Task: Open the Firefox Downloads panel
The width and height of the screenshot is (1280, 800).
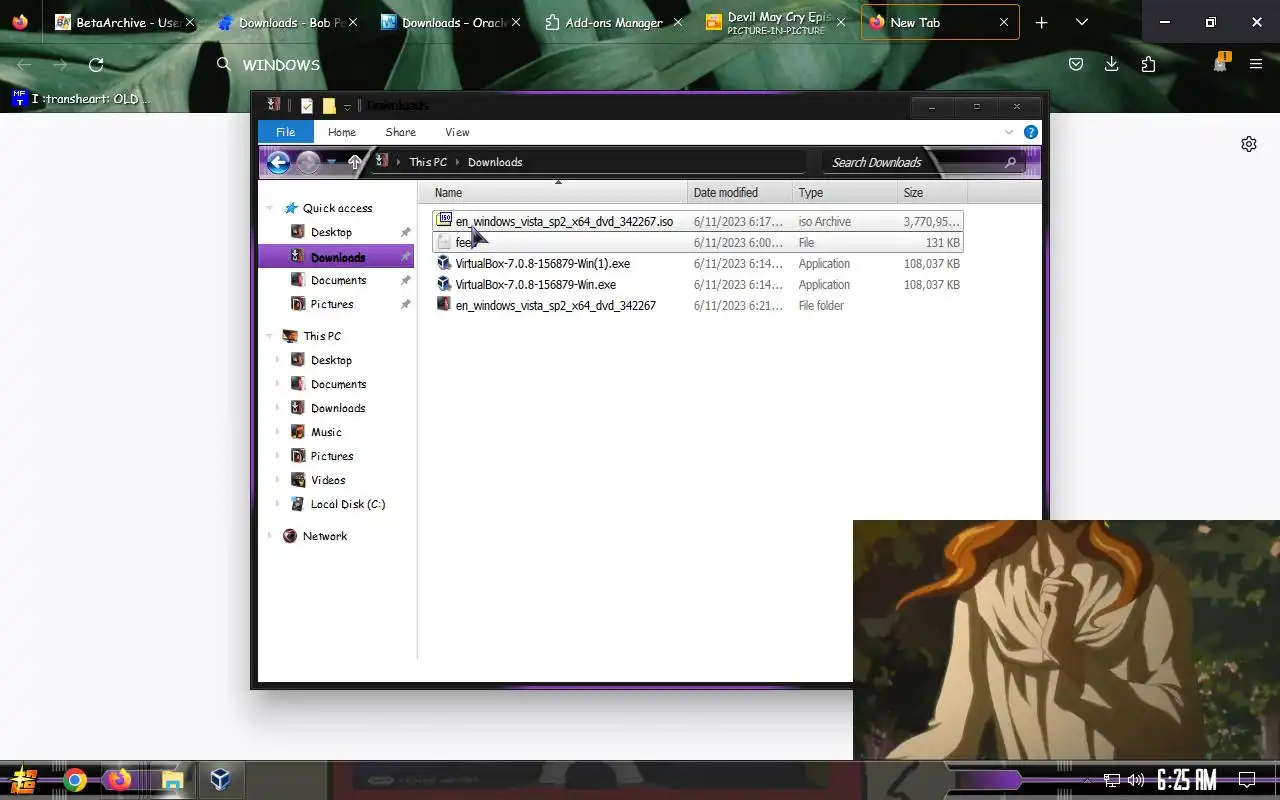Action: click(x=1111, y=65)
